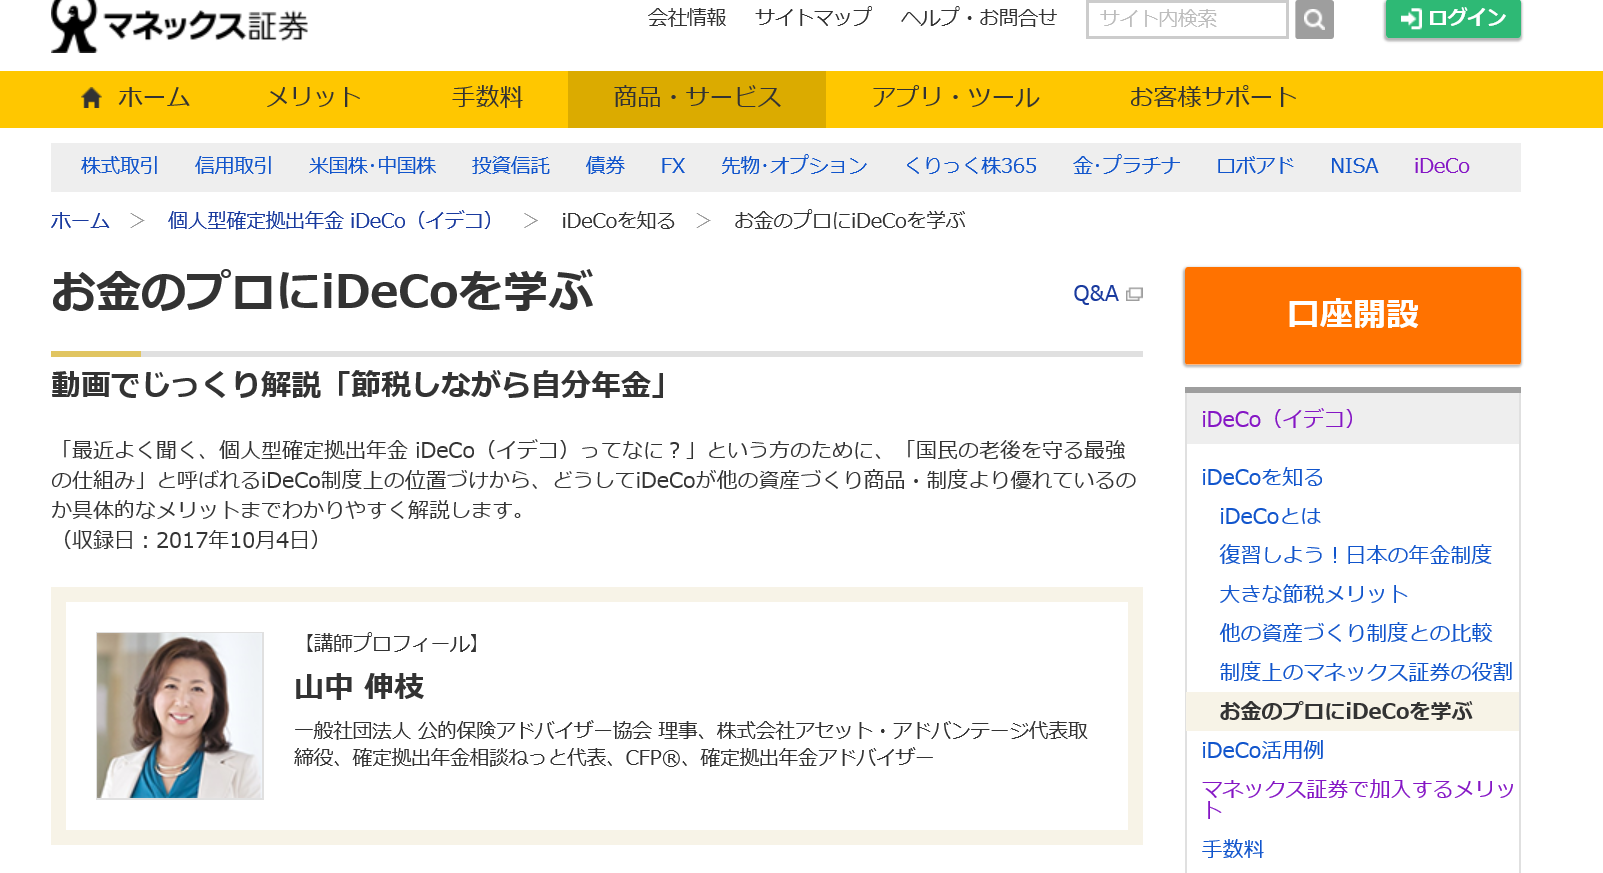This screenshot has height=873, width=1603.
Task: Open NISA sub-navigation link
Action: click(1354, 166)
